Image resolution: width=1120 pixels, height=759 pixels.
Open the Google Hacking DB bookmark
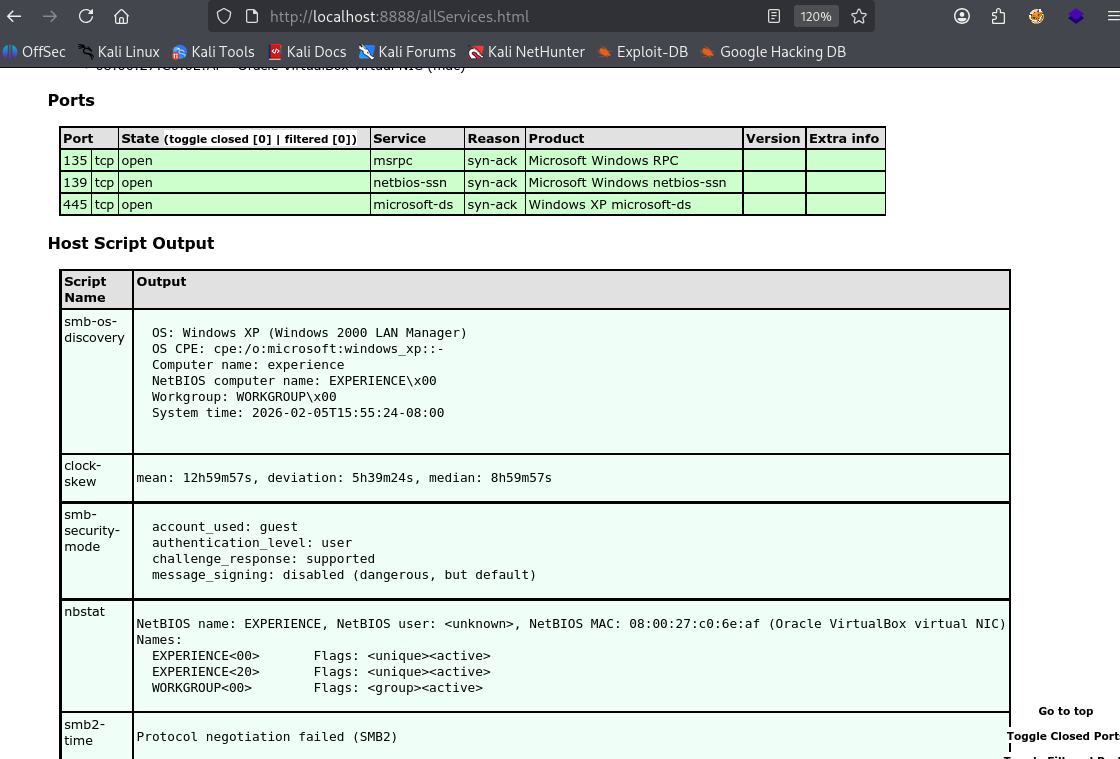[773, 51]
